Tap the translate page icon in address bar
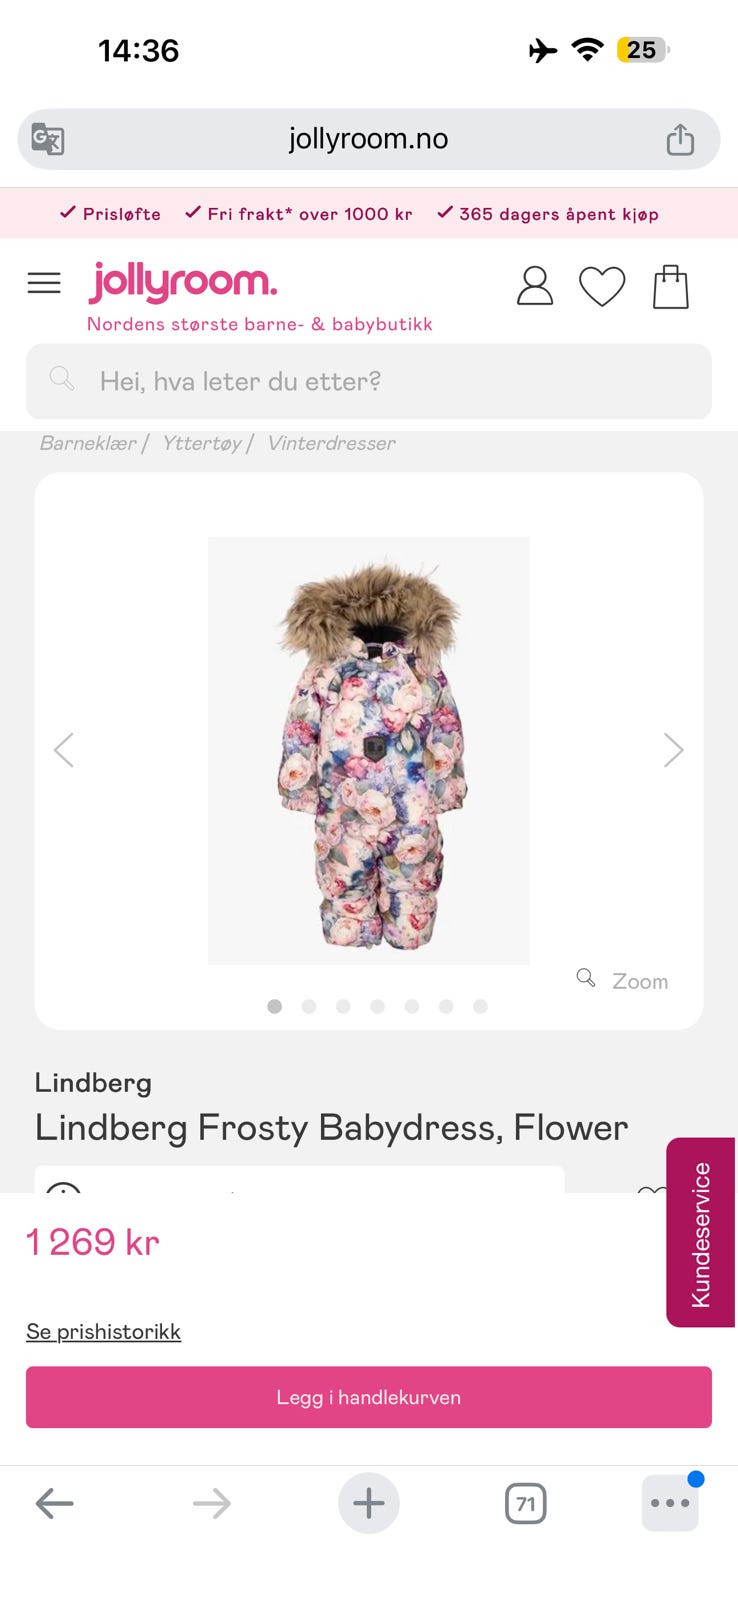Viewport: 738px width, 1600px height. click(x=48, y=139)
